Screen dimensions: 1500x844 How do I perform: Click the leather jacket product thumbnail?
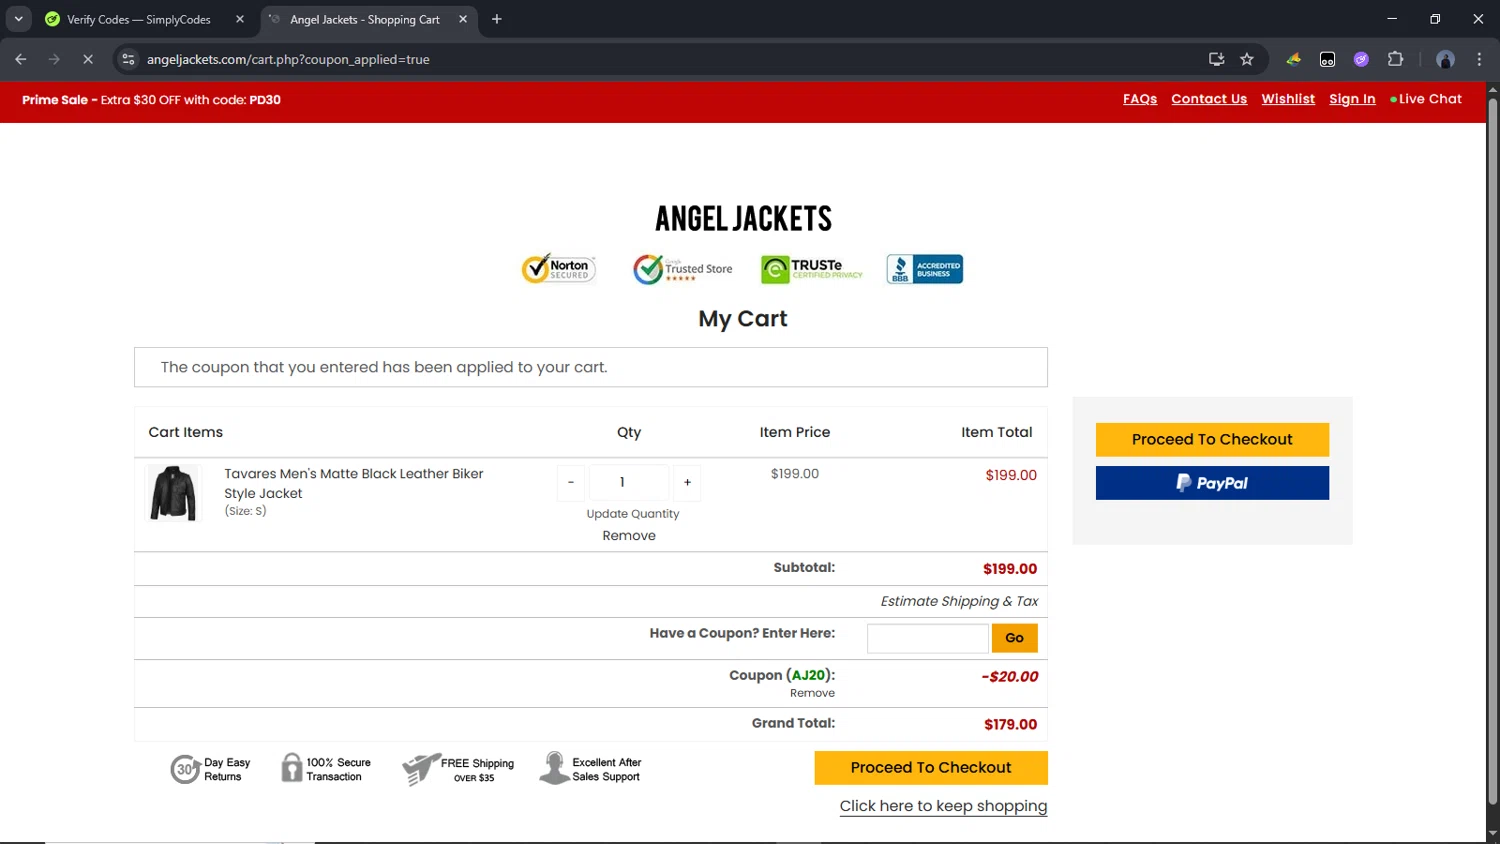click(173, 492)
